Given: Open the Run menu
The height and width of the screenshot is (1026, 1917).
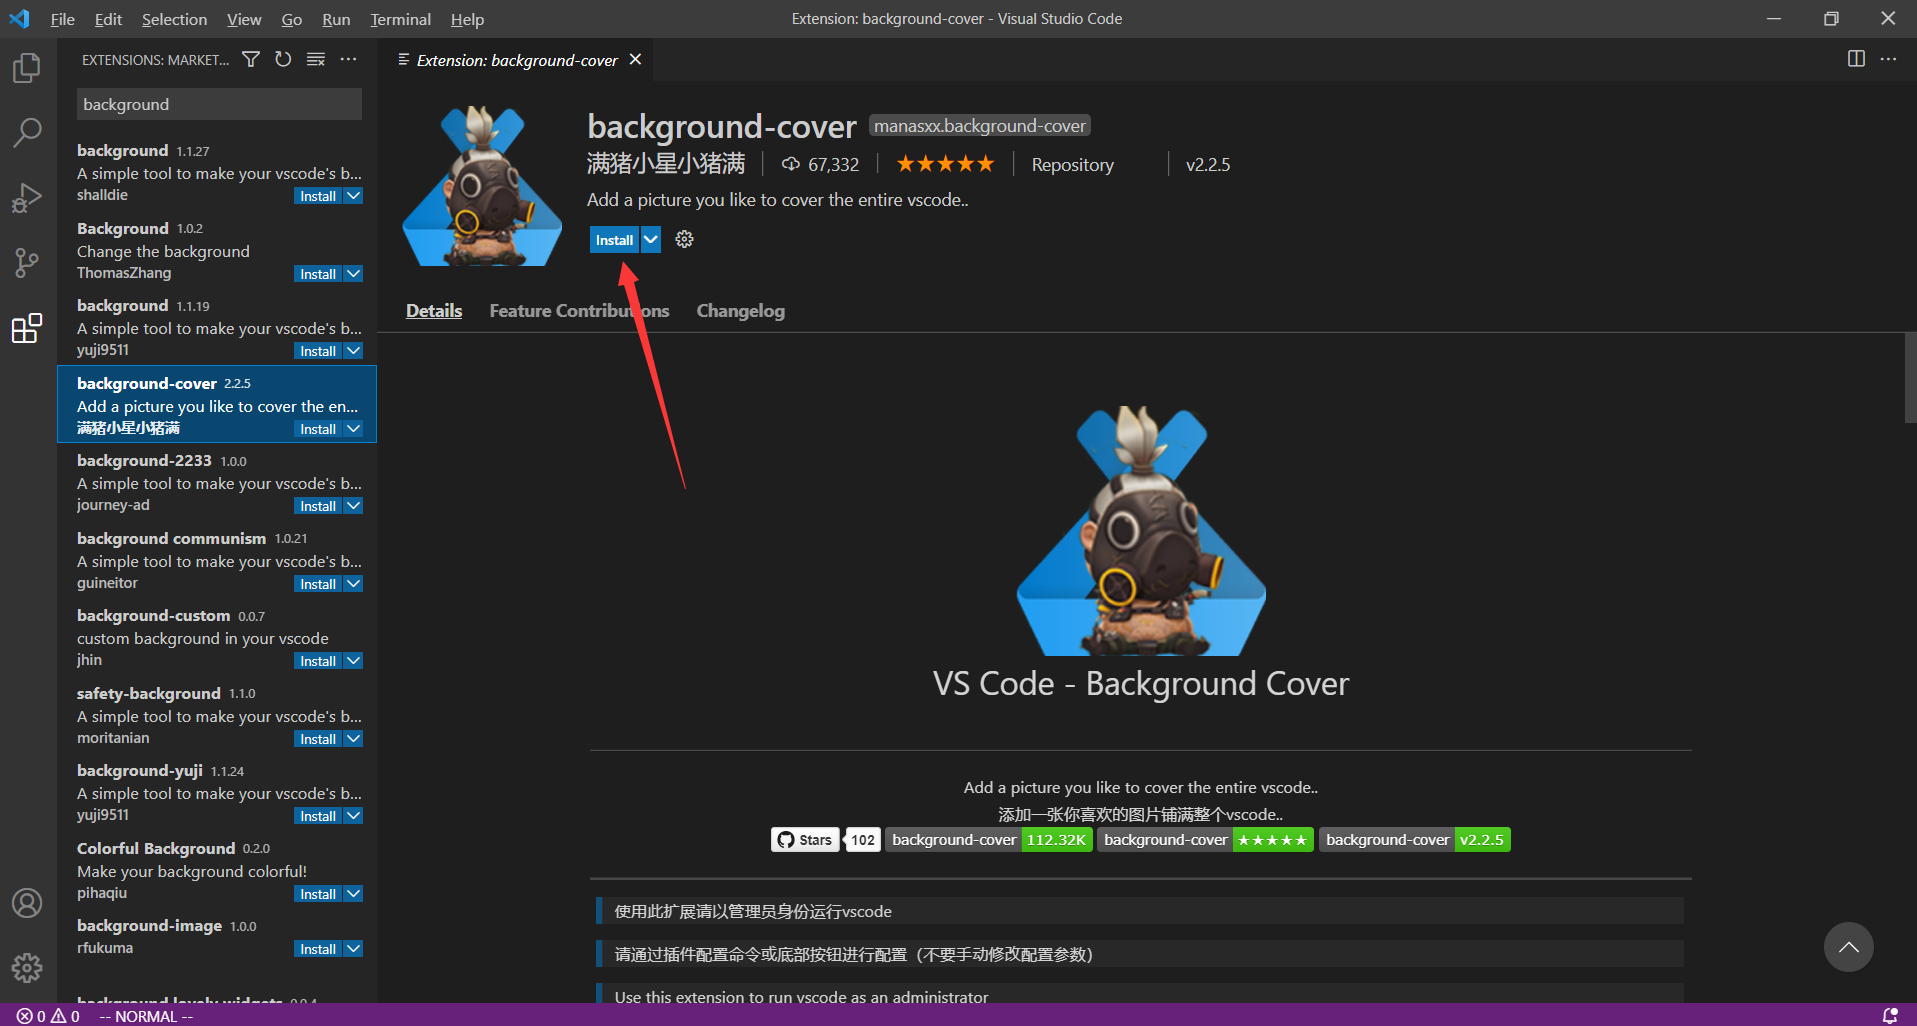Looking at the screenshot, I should pyautogui.click(x=336, y=19).
